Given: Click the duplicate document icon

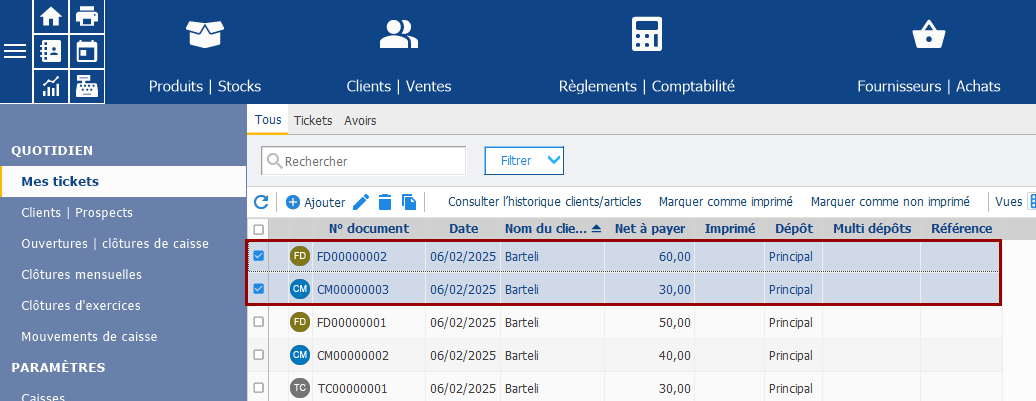Looking at the screenshot, I should (x=409, y=202).
